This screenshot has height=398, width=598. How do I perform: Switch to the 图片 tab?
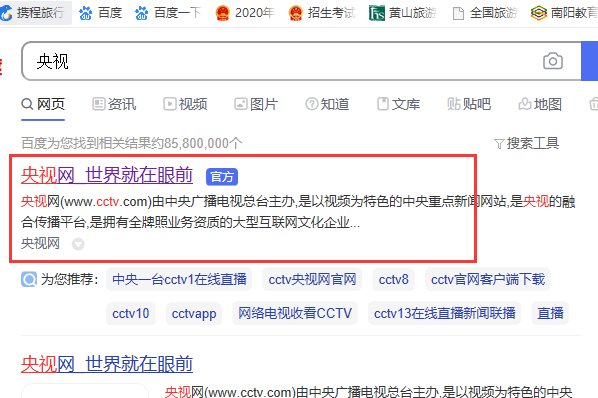click(x=256, y=104)
